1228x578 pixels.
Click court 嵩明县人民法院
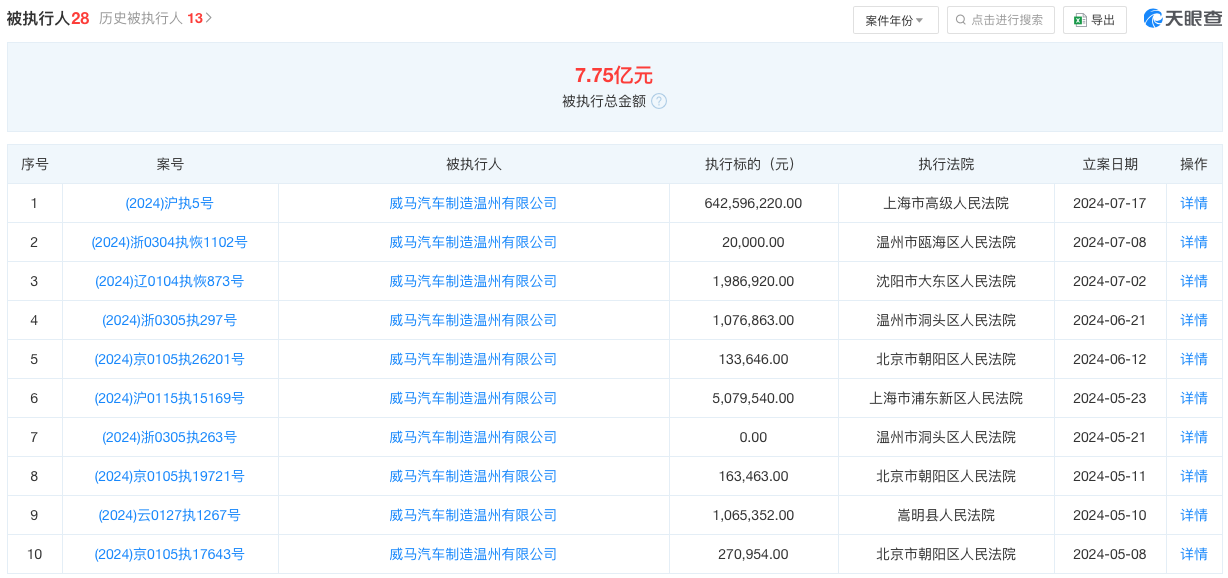click(946, 515)
